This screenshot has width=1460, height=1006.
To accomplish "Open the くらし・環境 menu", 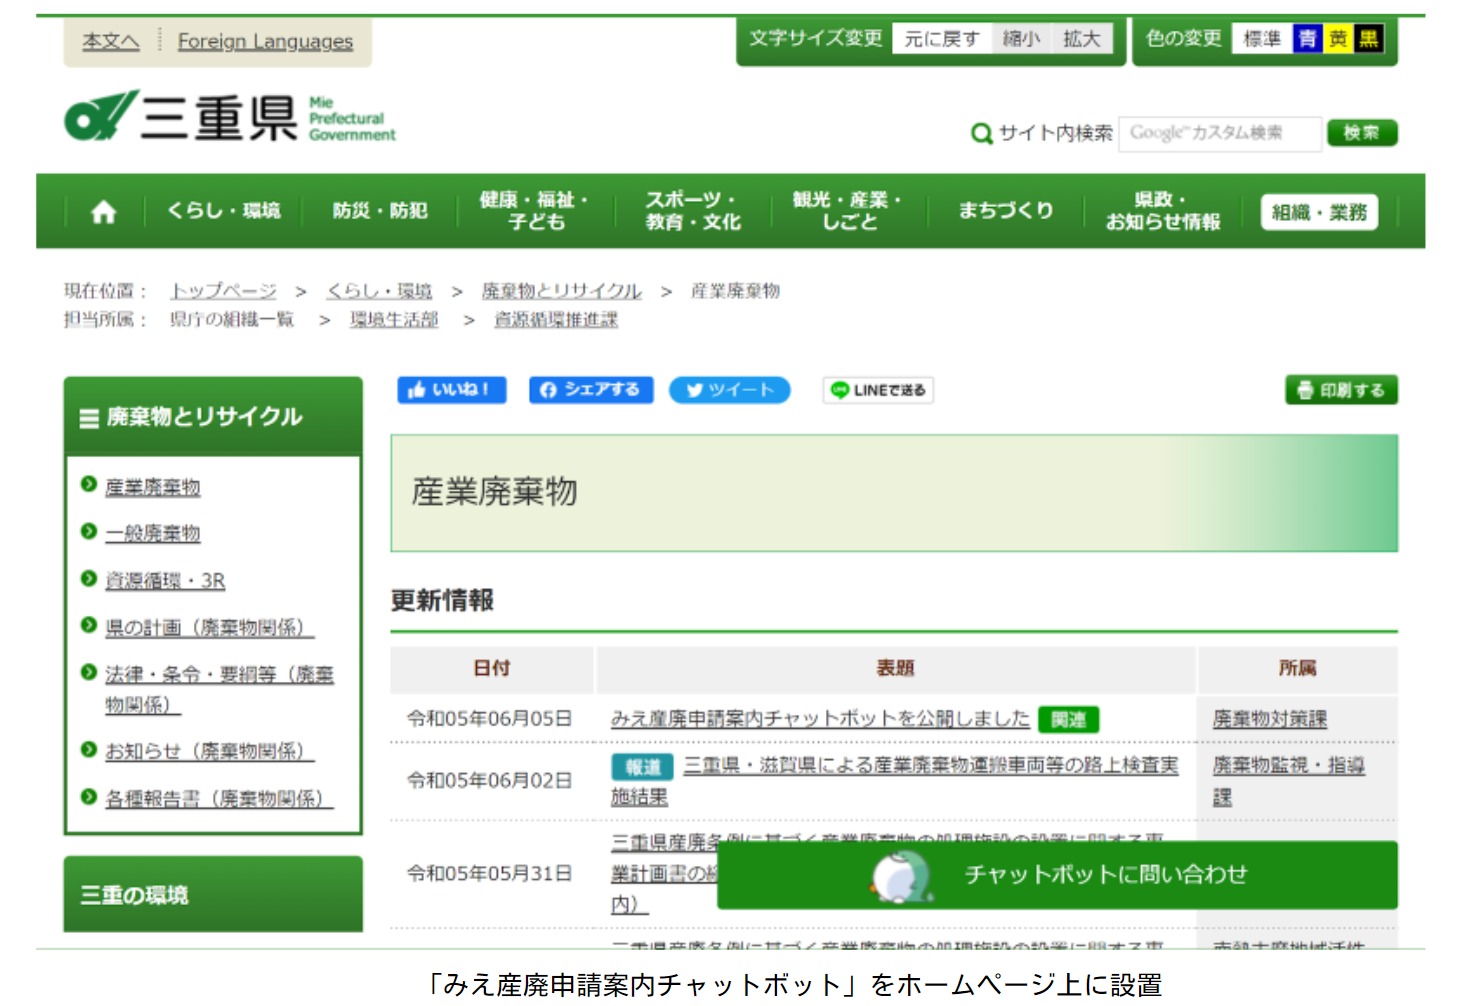I will [224, 211].
